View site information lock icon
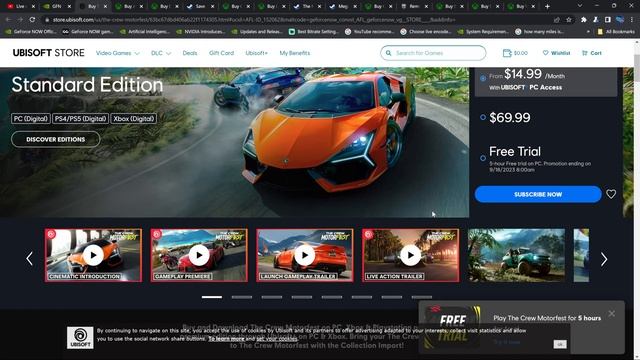Viewport: 640px width, 360px height. pos(47,20)
